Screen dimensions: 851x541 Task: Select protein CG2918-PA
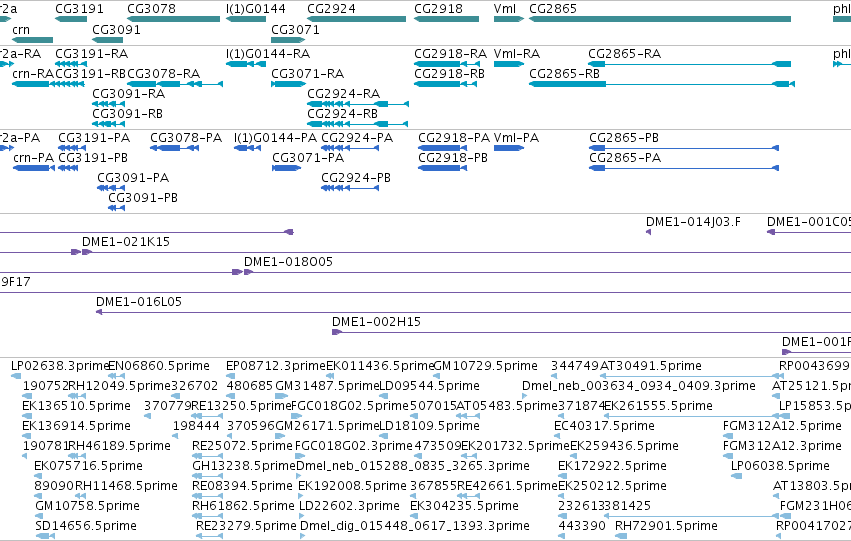pyautogui.click(x=454, y=138)
